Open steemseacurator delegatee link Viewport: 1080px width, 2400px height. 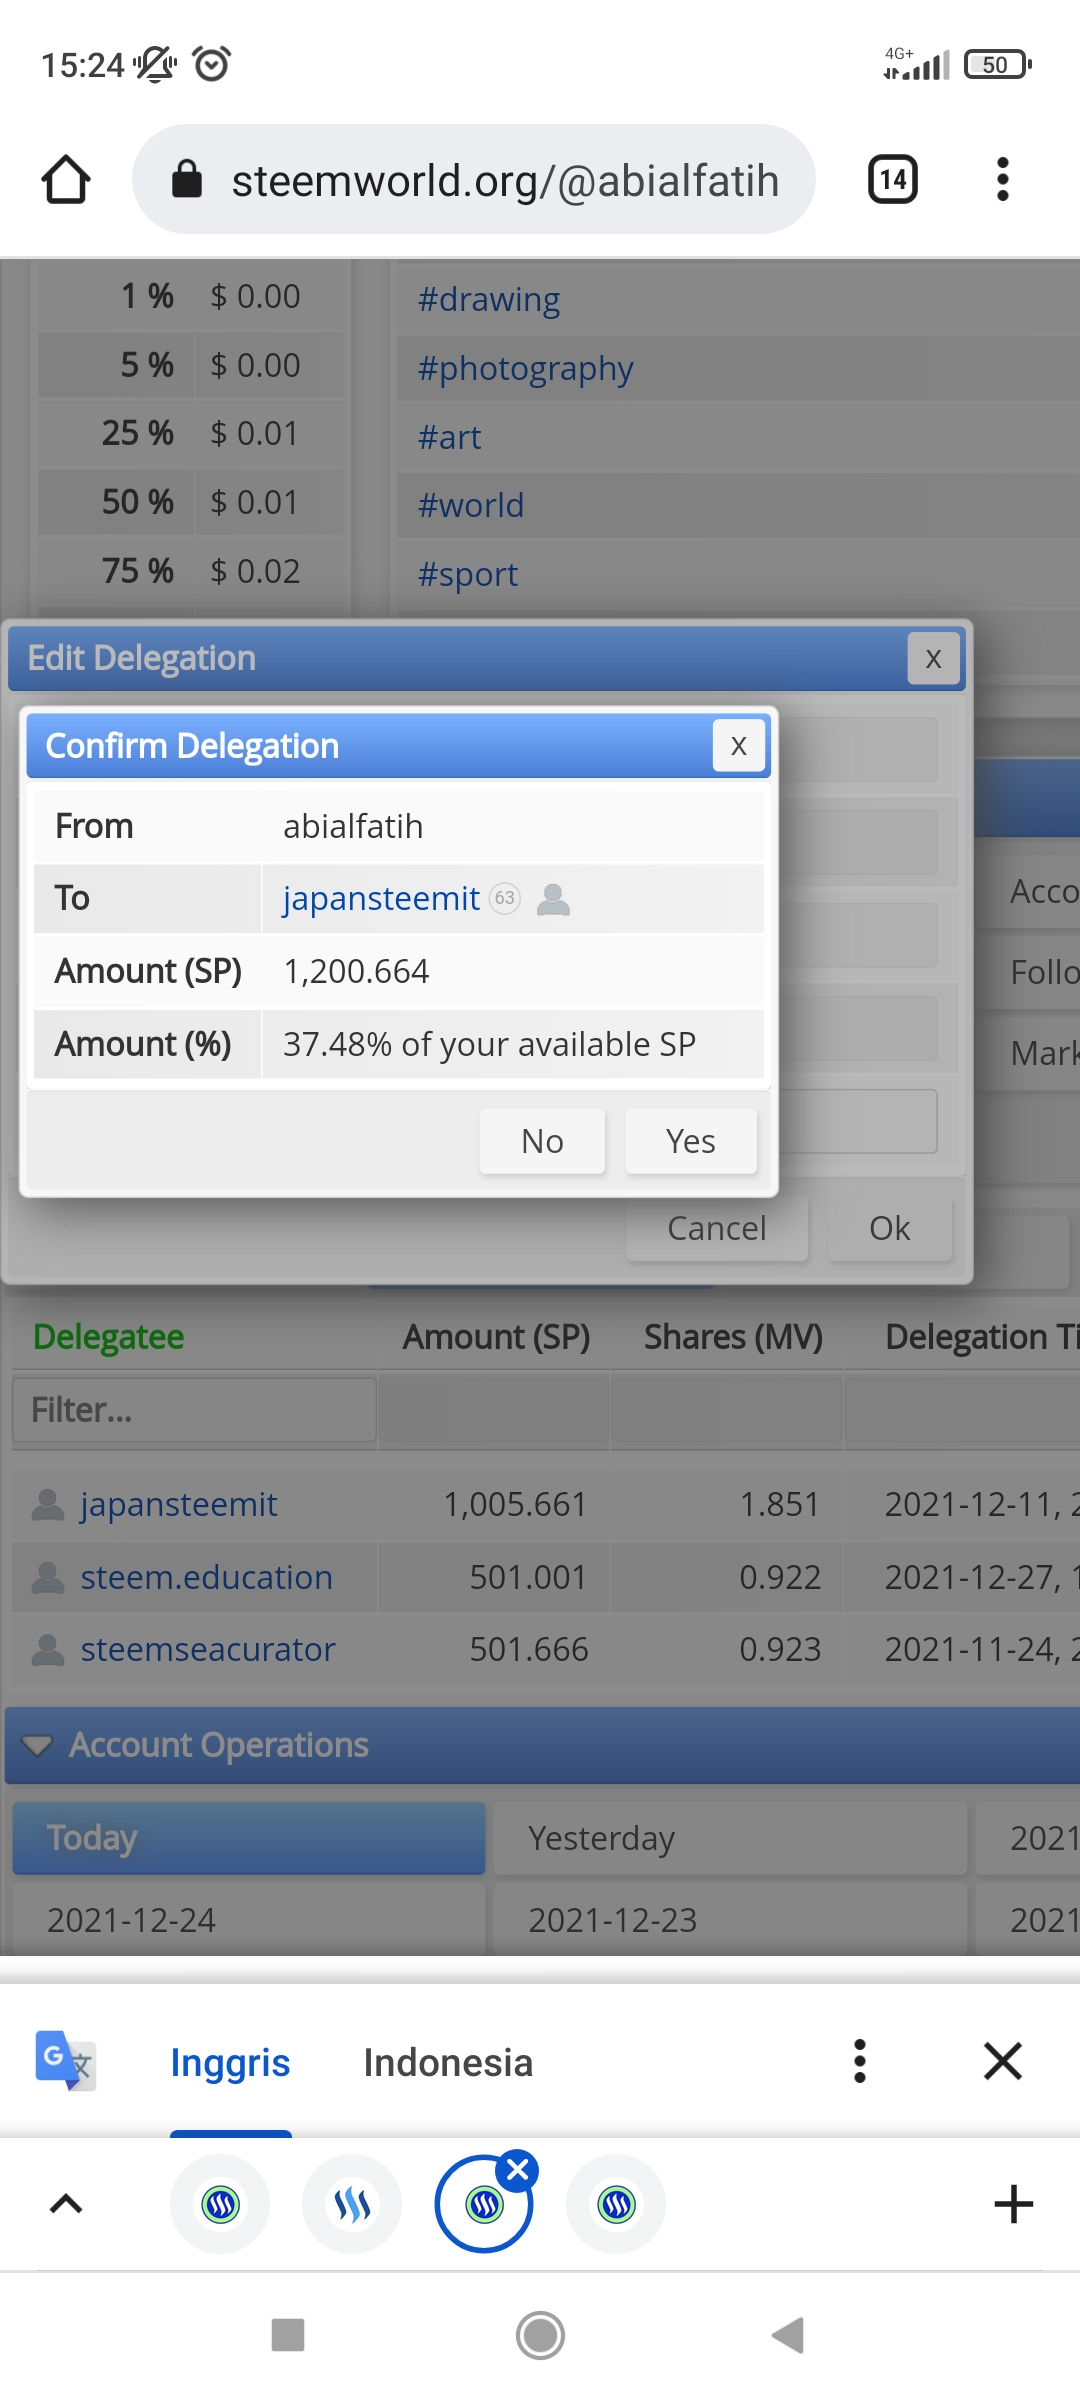point(208,1649)
